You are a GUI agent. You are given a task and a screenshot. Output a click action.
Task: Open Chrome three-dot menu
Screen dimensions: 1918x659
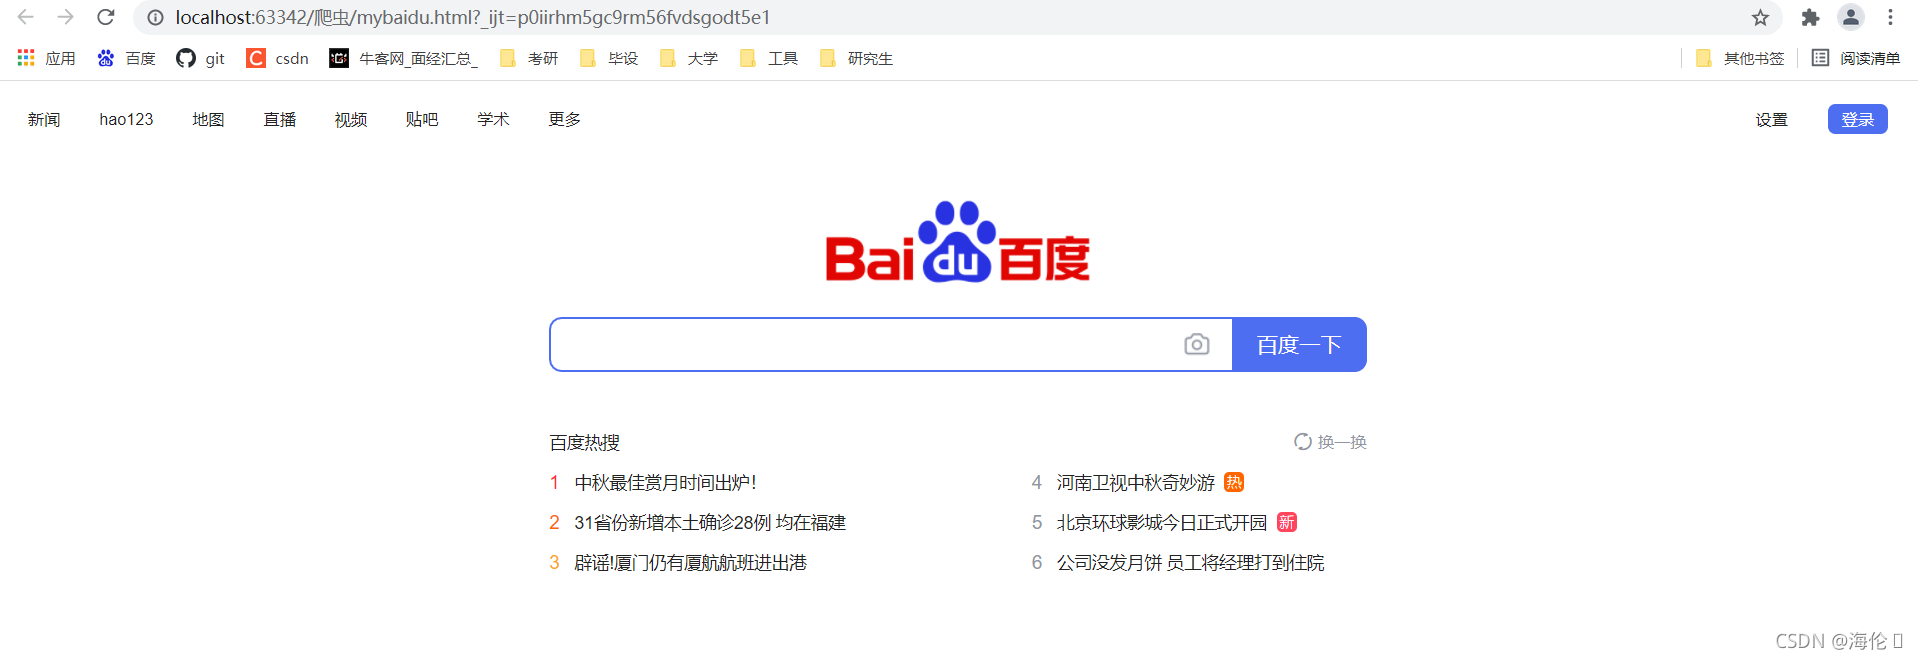tap(1890, 17)
